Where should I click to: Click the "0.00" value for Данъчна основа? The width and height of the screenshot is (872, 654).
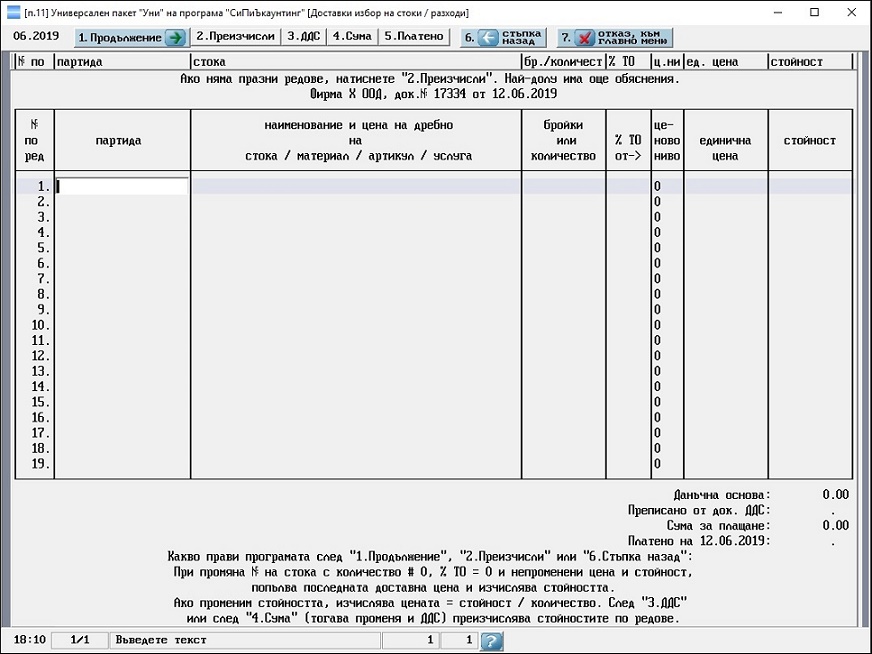(x=836, y=495)
